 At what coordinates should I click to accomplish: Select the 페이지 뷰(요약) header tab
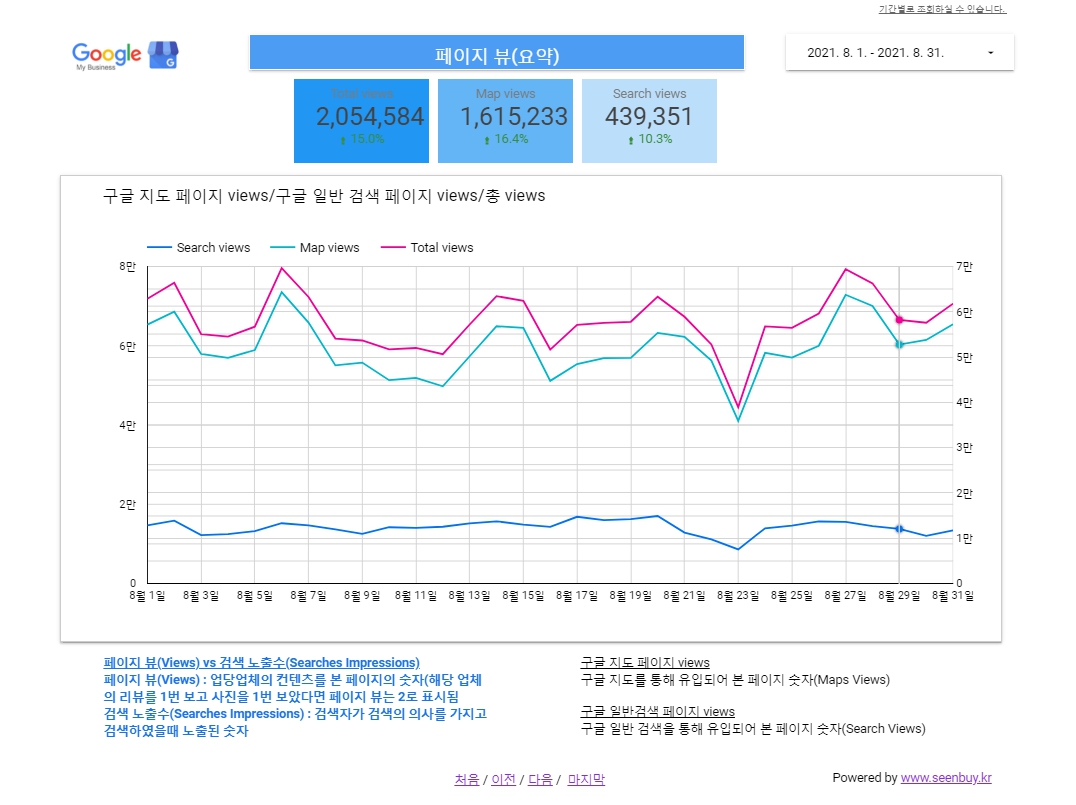pos(497,51)
